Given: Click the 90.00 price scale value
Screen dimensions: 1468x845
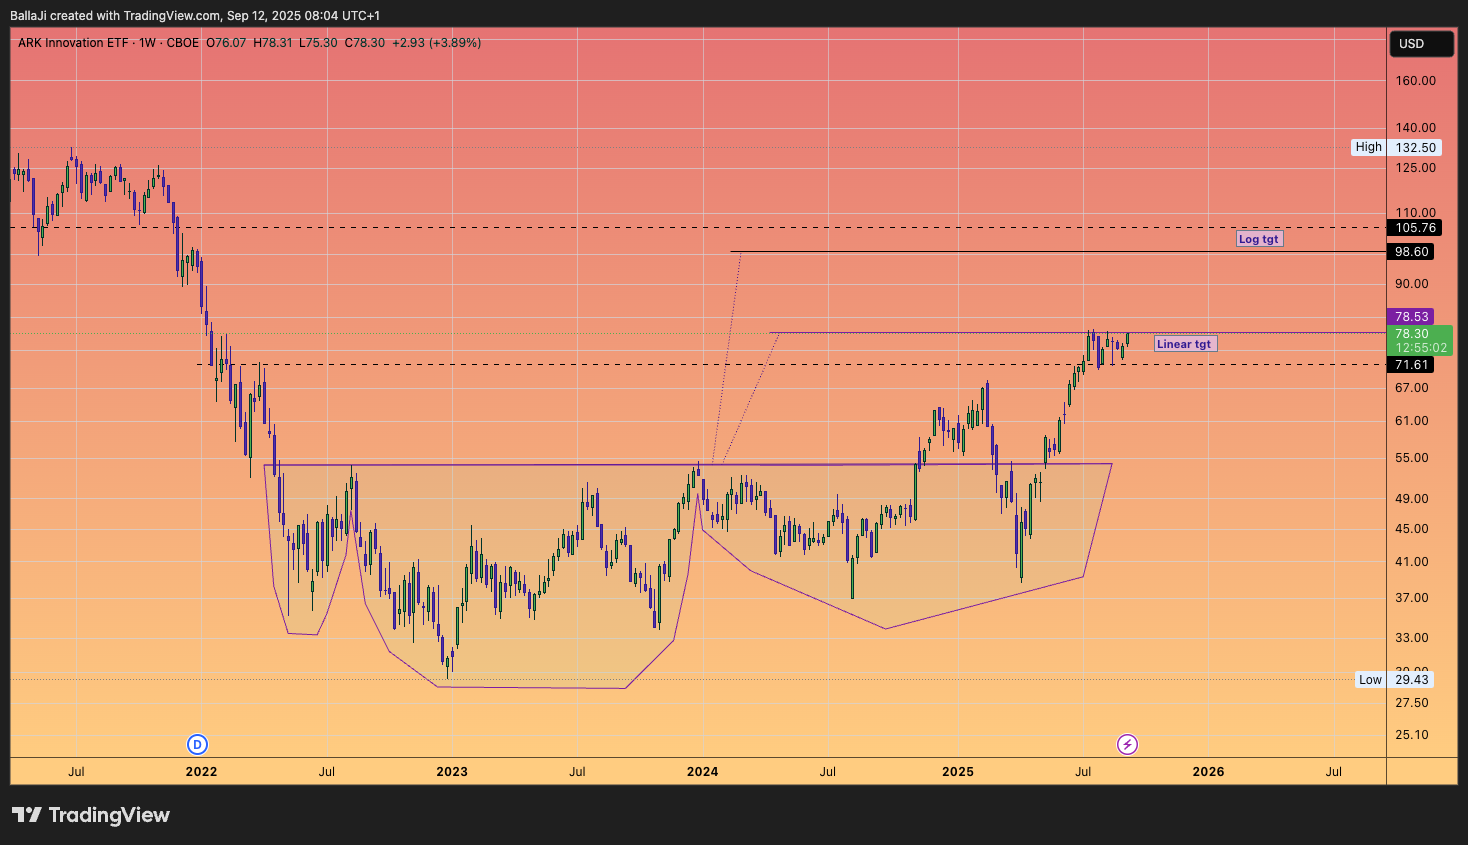Looking at the screenshot, I should (1411, 284).
